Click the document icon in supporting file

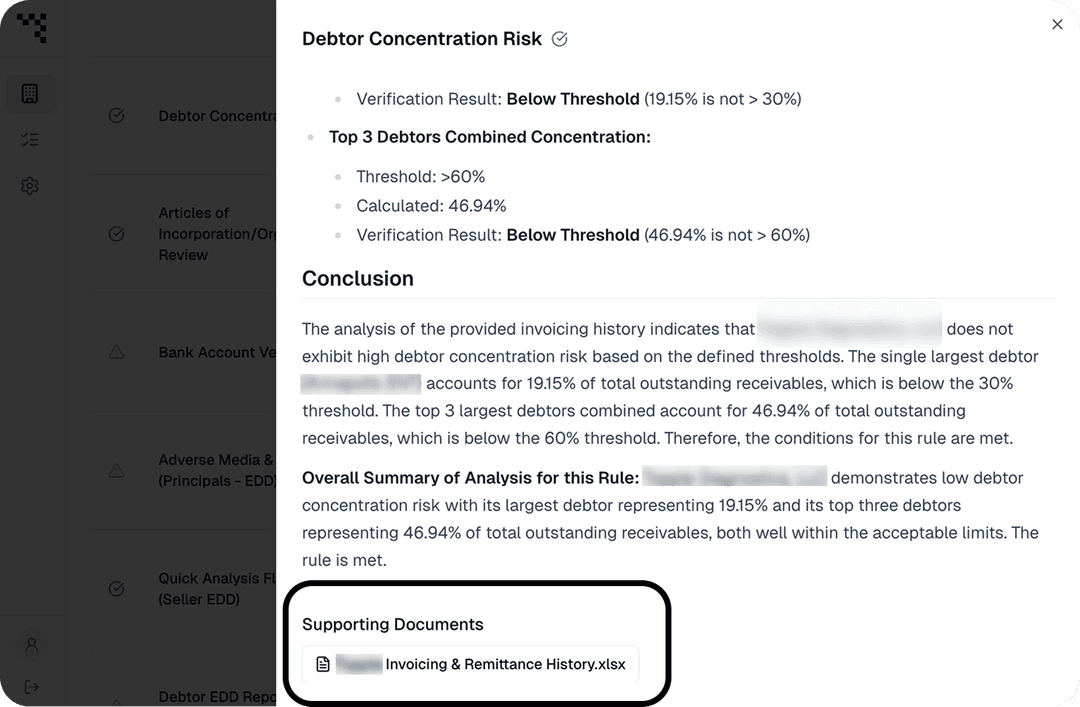tap(323, 664)
